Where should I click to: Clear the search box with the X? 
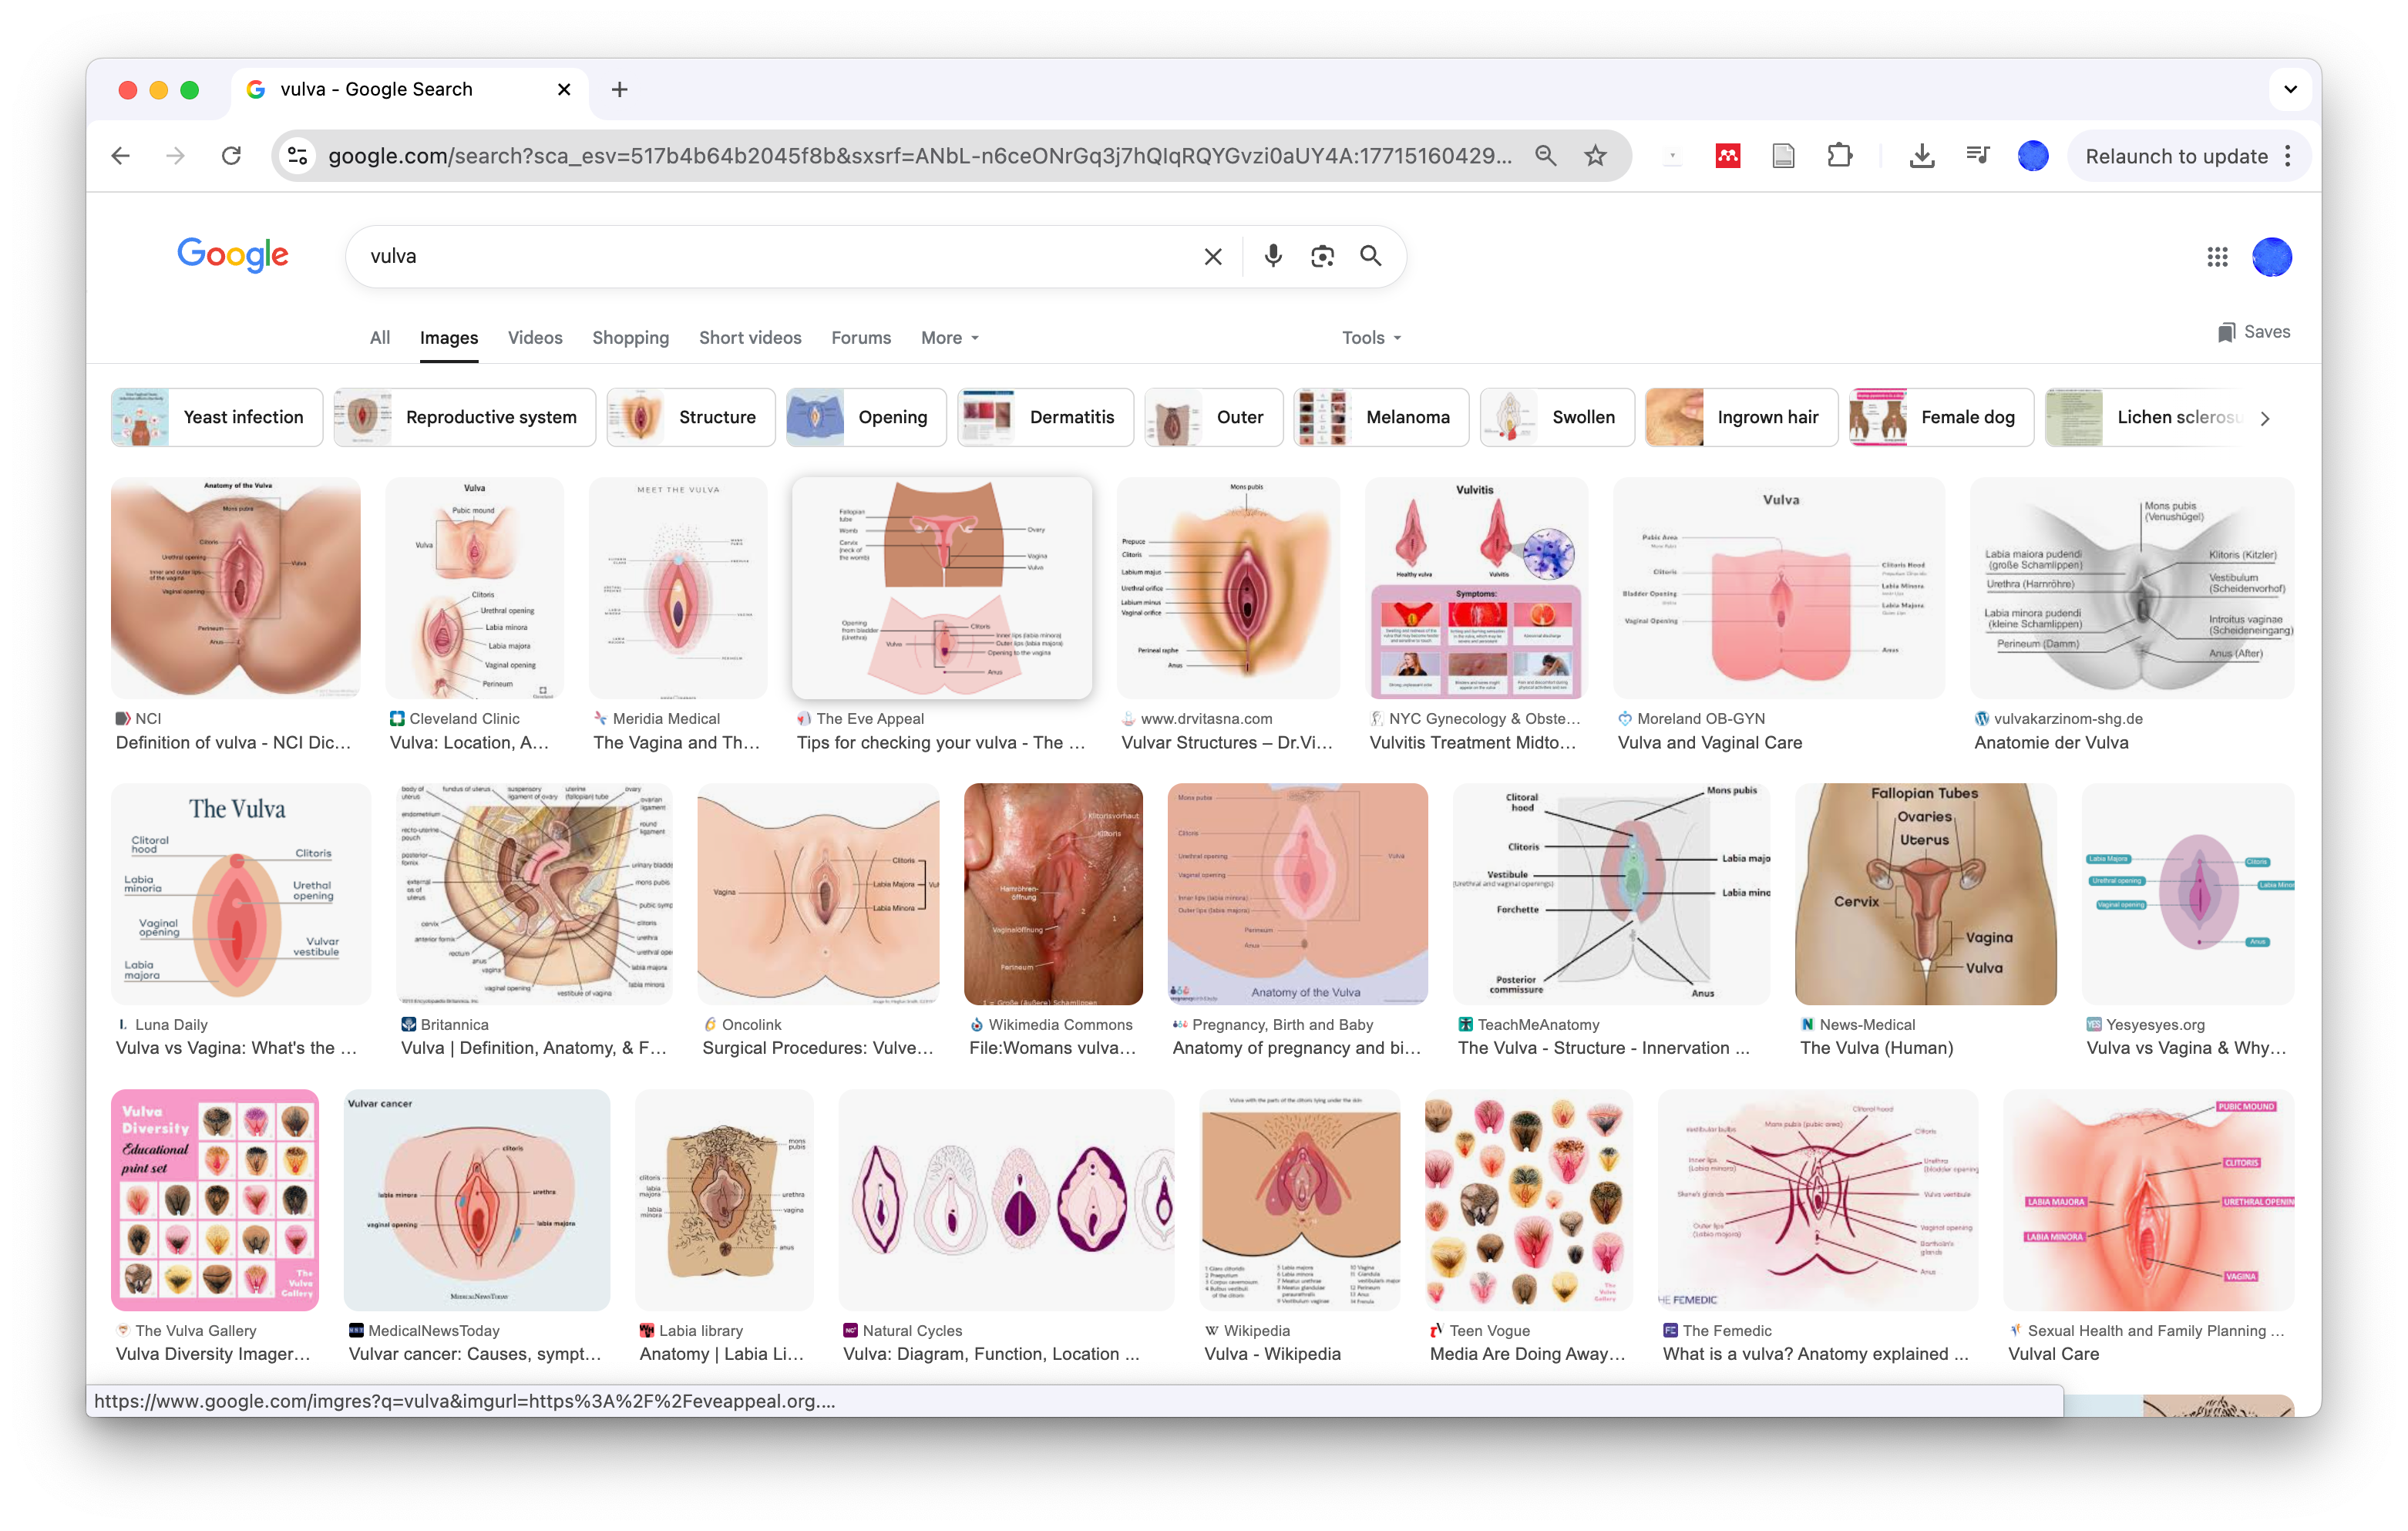click(1213, 256)
